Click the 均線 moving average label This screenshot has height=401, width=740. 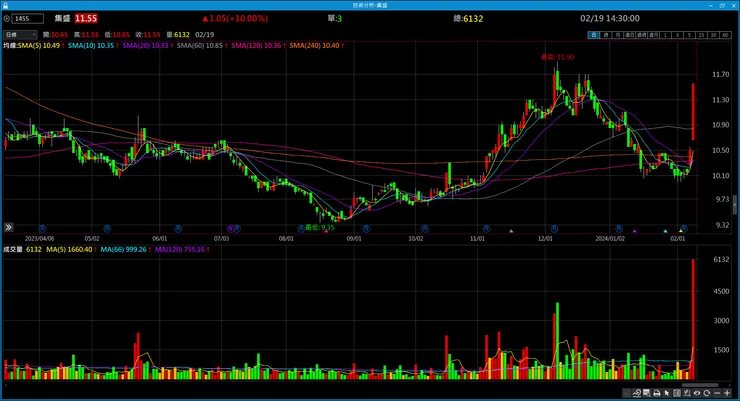point(9,46)
